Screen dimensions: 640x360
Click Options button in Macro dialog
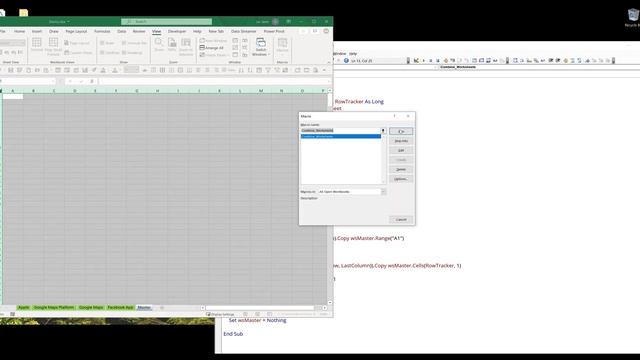pyautogui.click(x=401, y=179)
